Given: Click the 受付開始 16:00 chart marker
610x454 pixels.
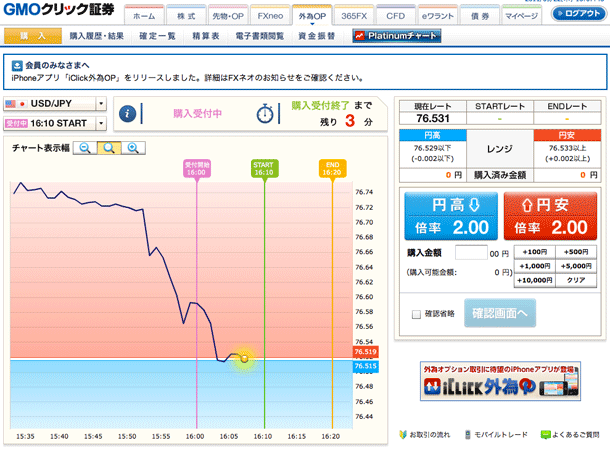Looking at the screenshot, I should [197, 169].
